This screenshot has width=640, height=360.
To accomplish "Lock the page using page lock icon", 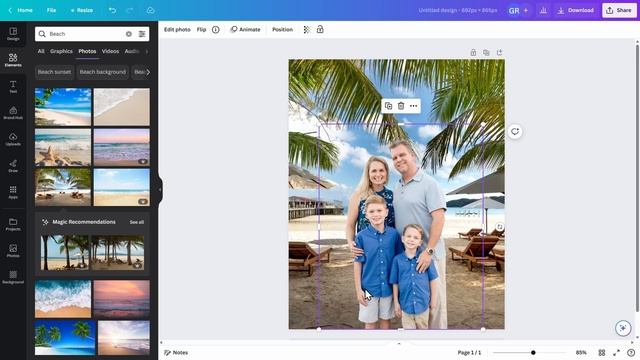I will click(x=473, y=53).
